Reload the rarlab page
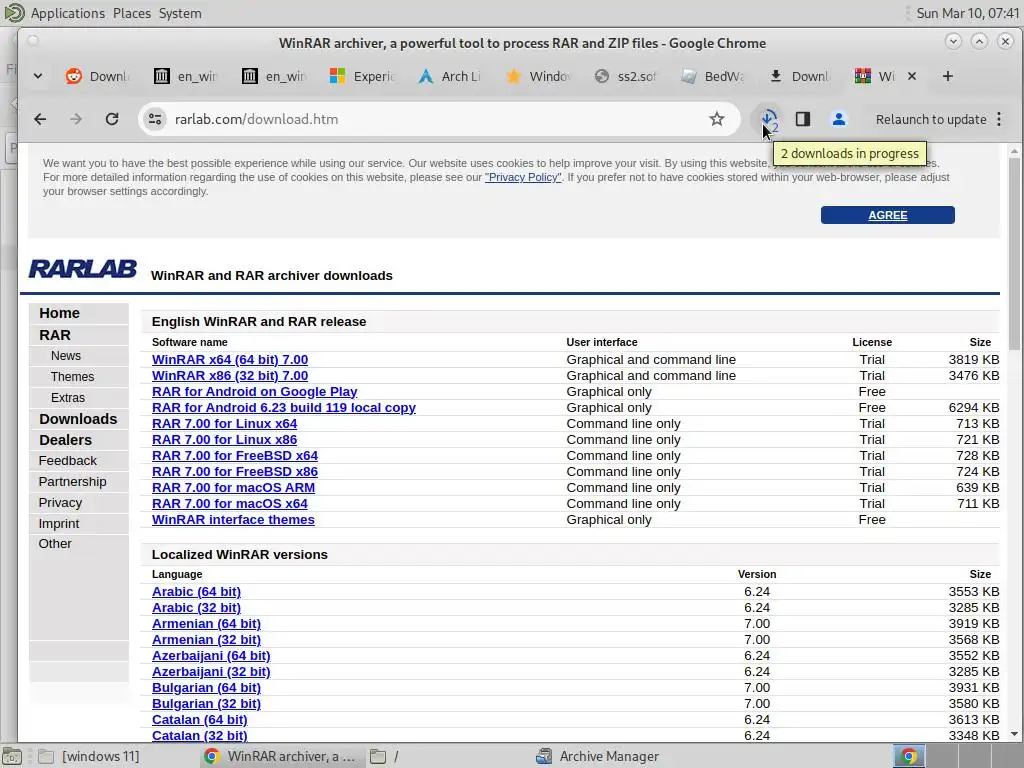 coord(112,119)
